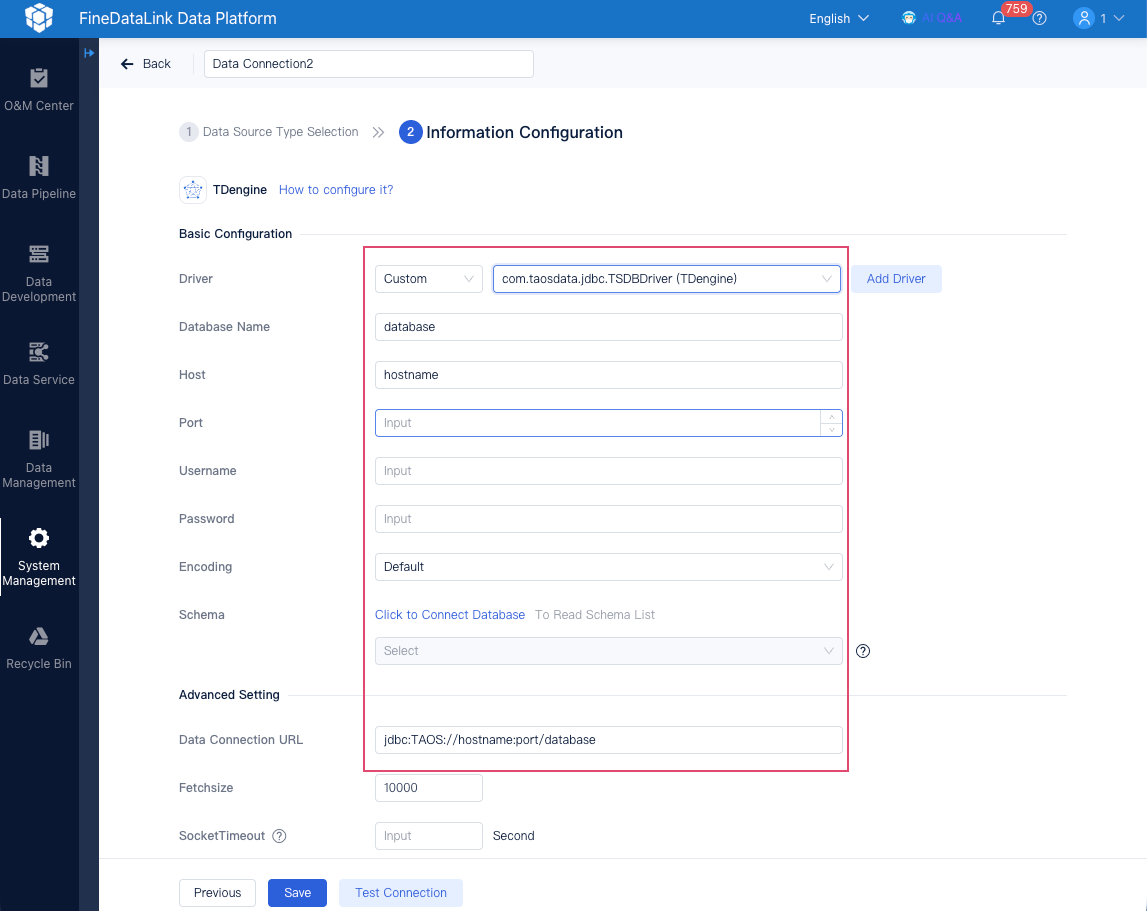Image resolution: width=1147 pixels, height=911 pixels.
Task: Show SocketTimeout help tooltip icon
Action: [279, 836]
